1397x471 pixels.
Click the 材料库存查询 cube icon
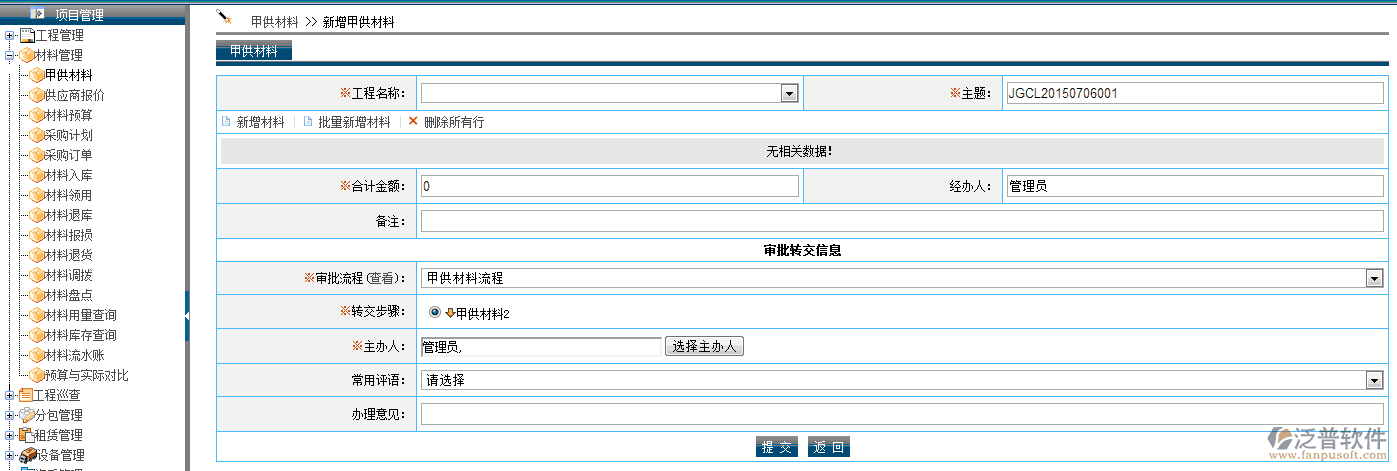click(37, 335)
